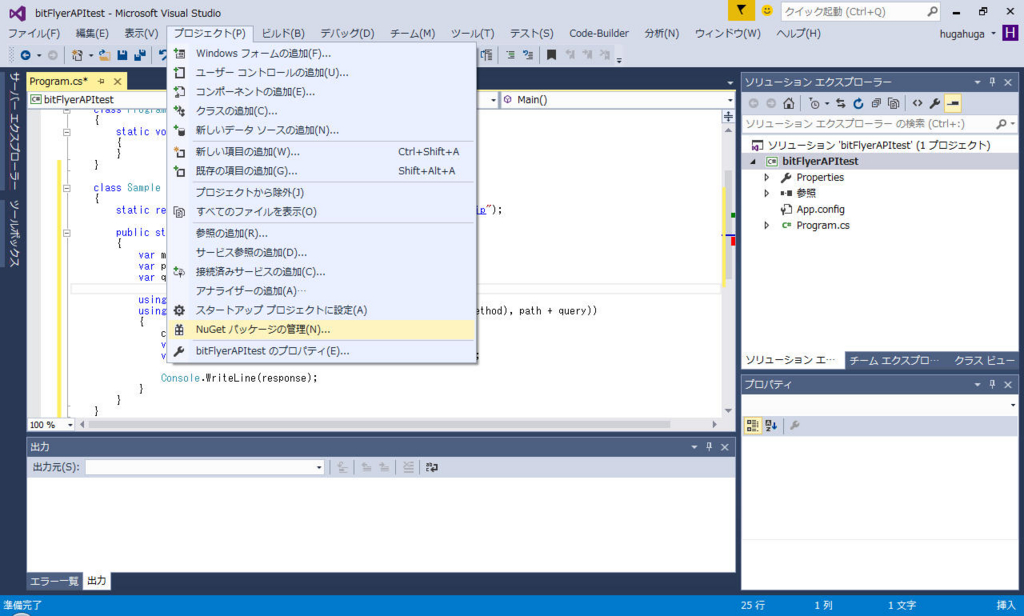Click the Solution Explorer search field
Image resolution: width=1024 pixels, height=616 pixels.
coord(869,124)
